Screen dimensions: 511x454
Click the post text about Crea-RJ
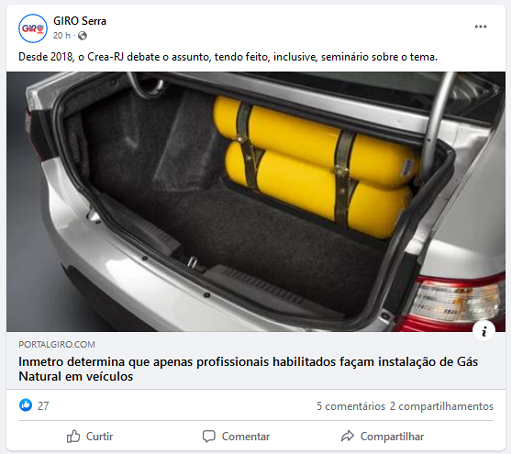point(228,57)
